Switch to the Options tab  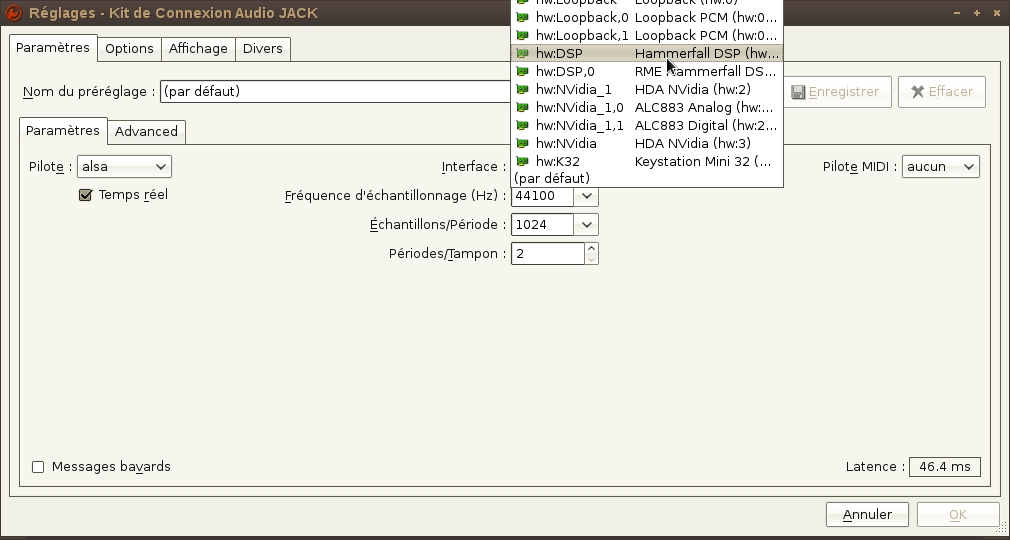pyautogui.click(x=129, y=49)
